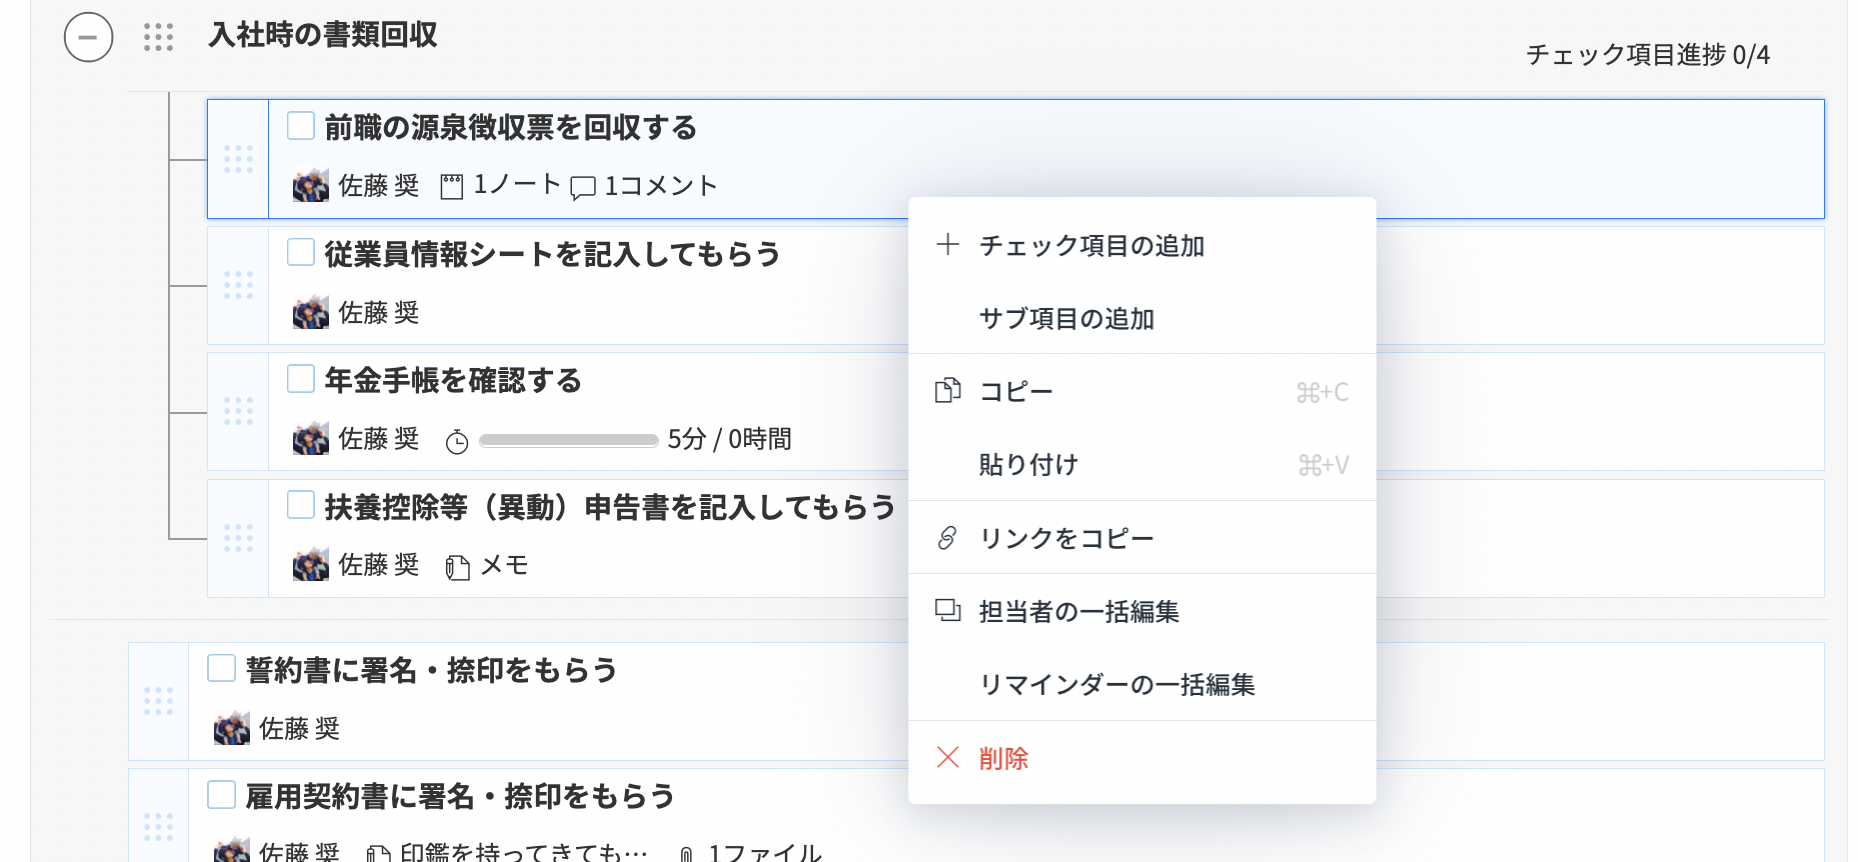Check 前職の源泉徴収票を回収する checkbox
The height and width of the screenshot is (862, 1858).
point(301,126)
